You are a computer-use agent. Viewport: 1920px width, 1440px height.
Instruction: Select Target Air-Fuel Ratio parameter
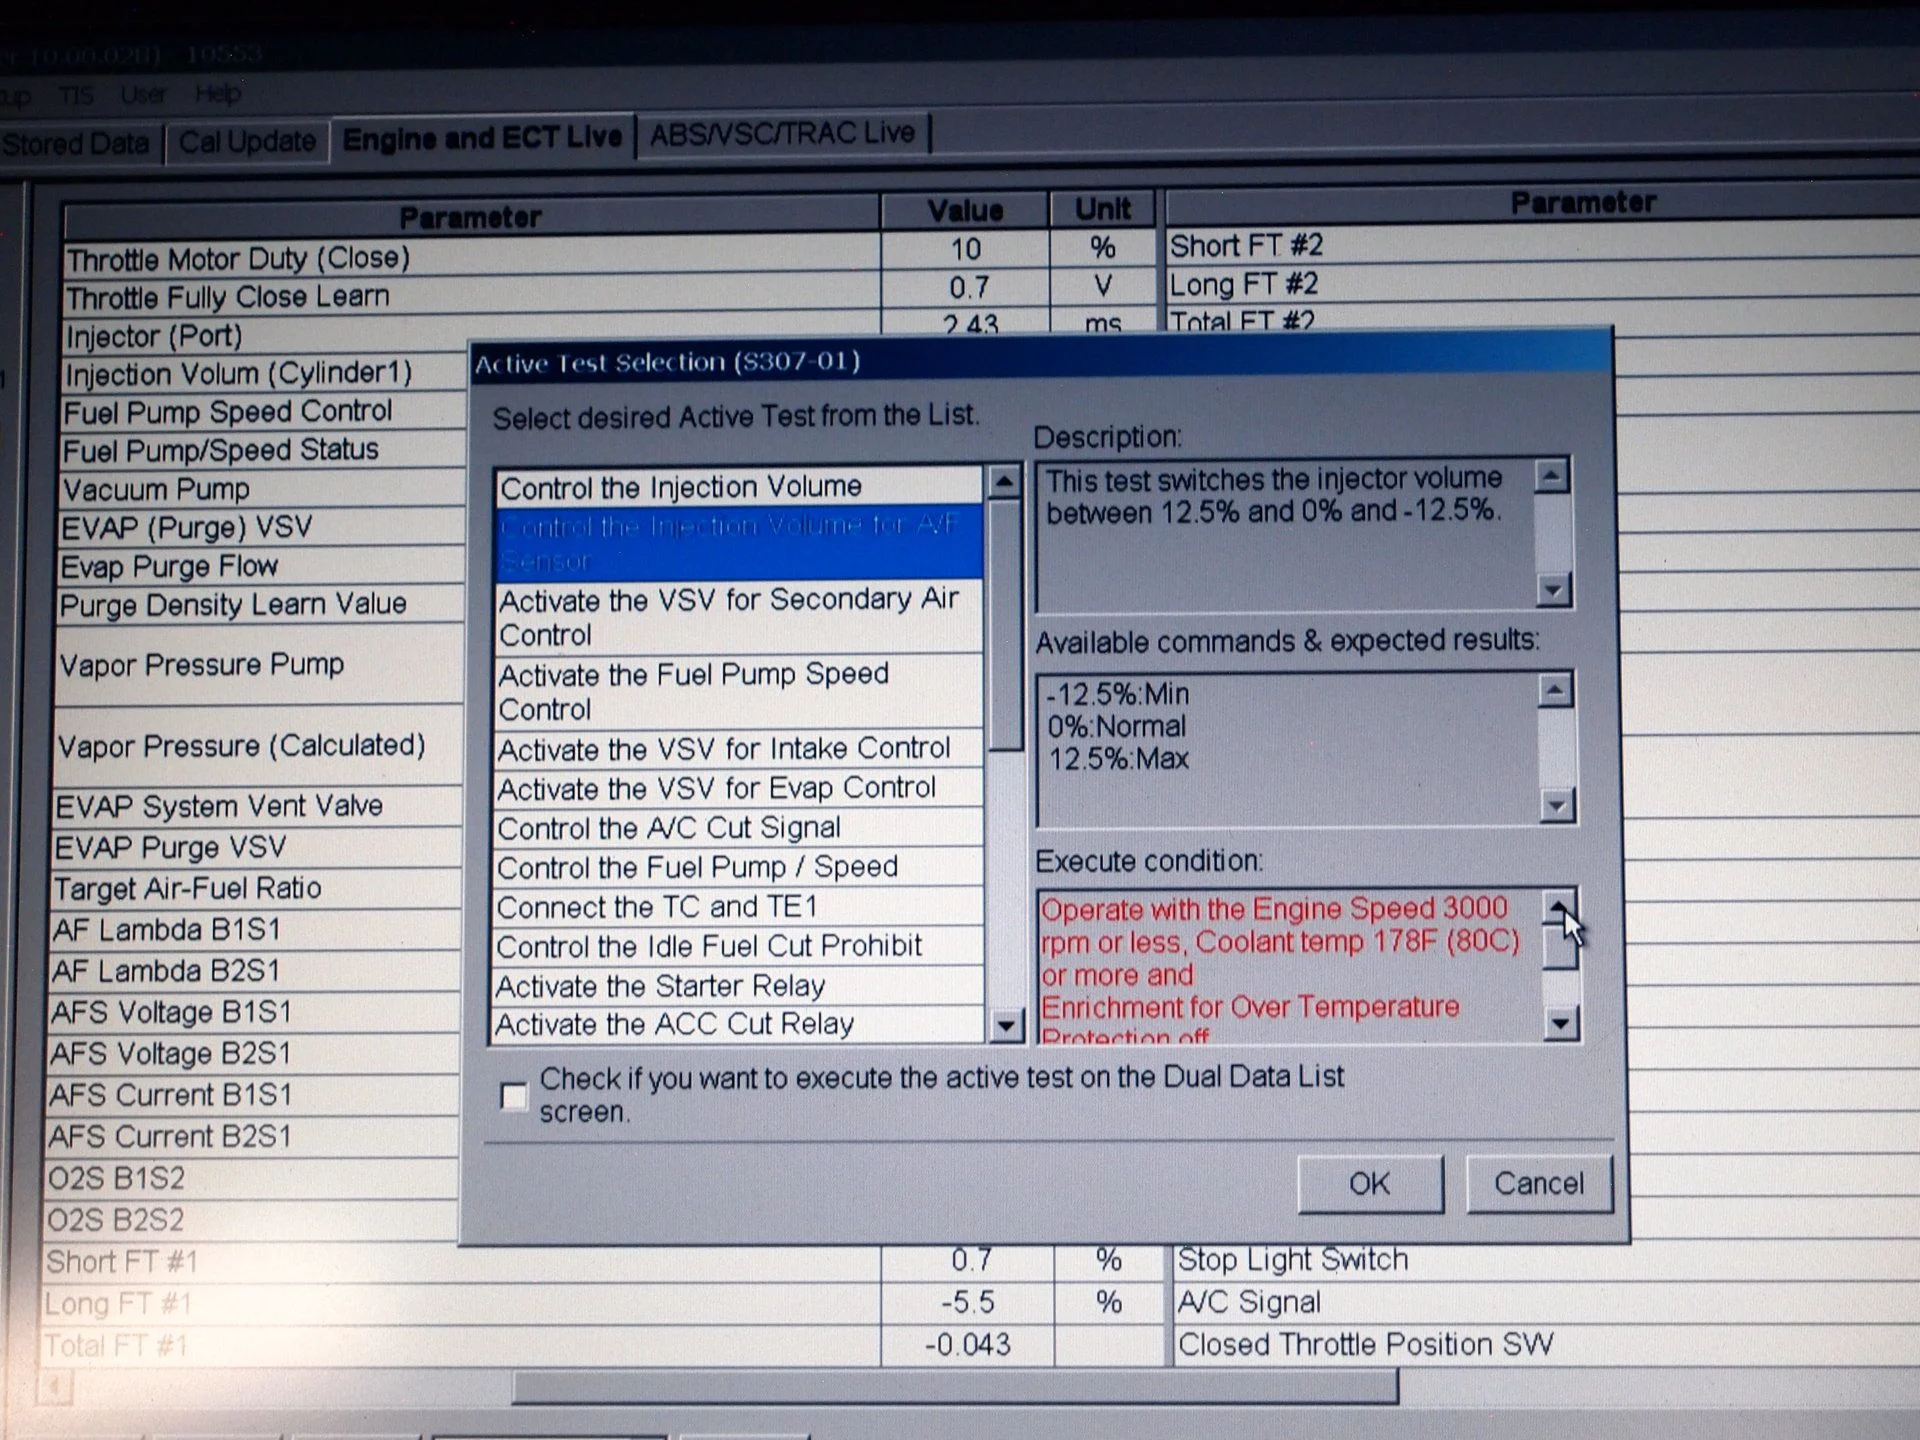(x=255, y=888)
